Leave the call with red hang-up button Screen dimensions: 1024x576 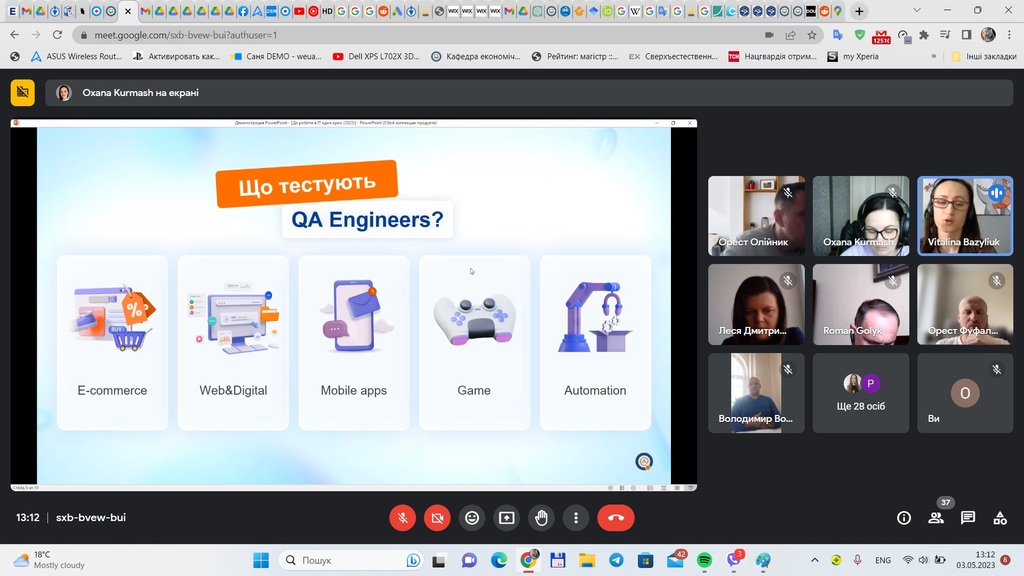(x=616, y=518)
